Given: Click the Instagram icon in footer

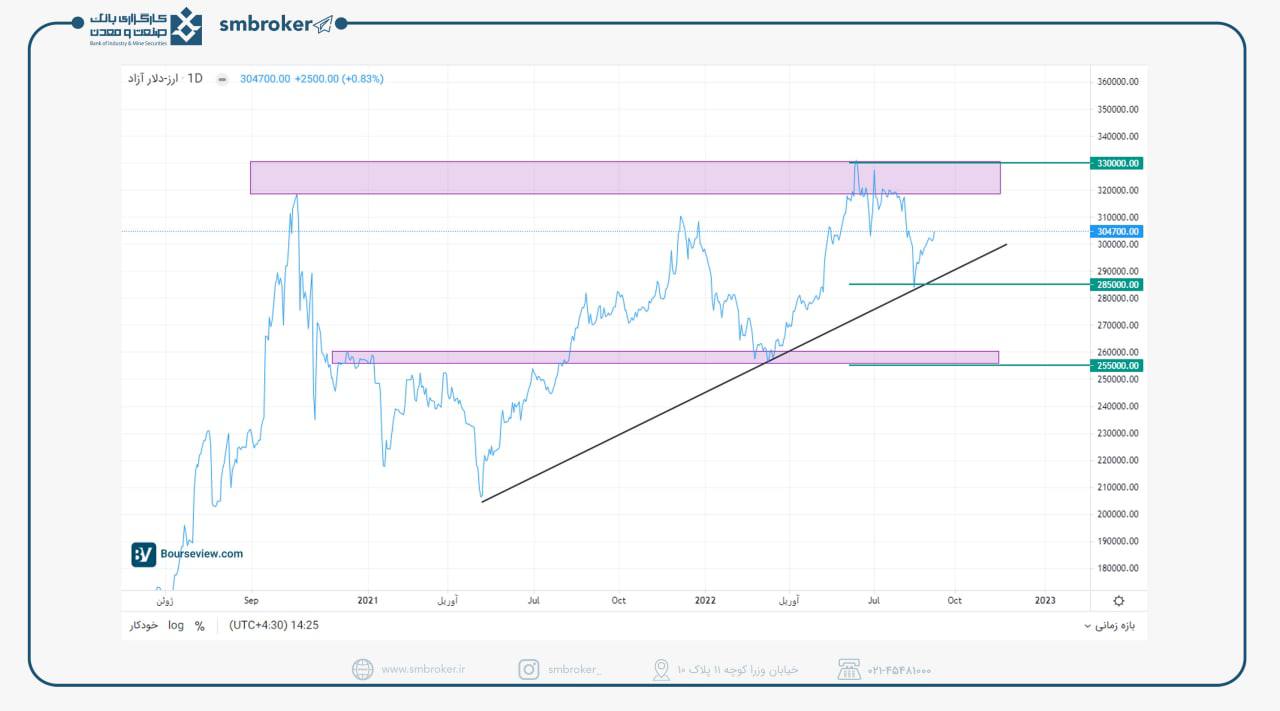Looking at the screenshot, I should [x=528, y=669].
